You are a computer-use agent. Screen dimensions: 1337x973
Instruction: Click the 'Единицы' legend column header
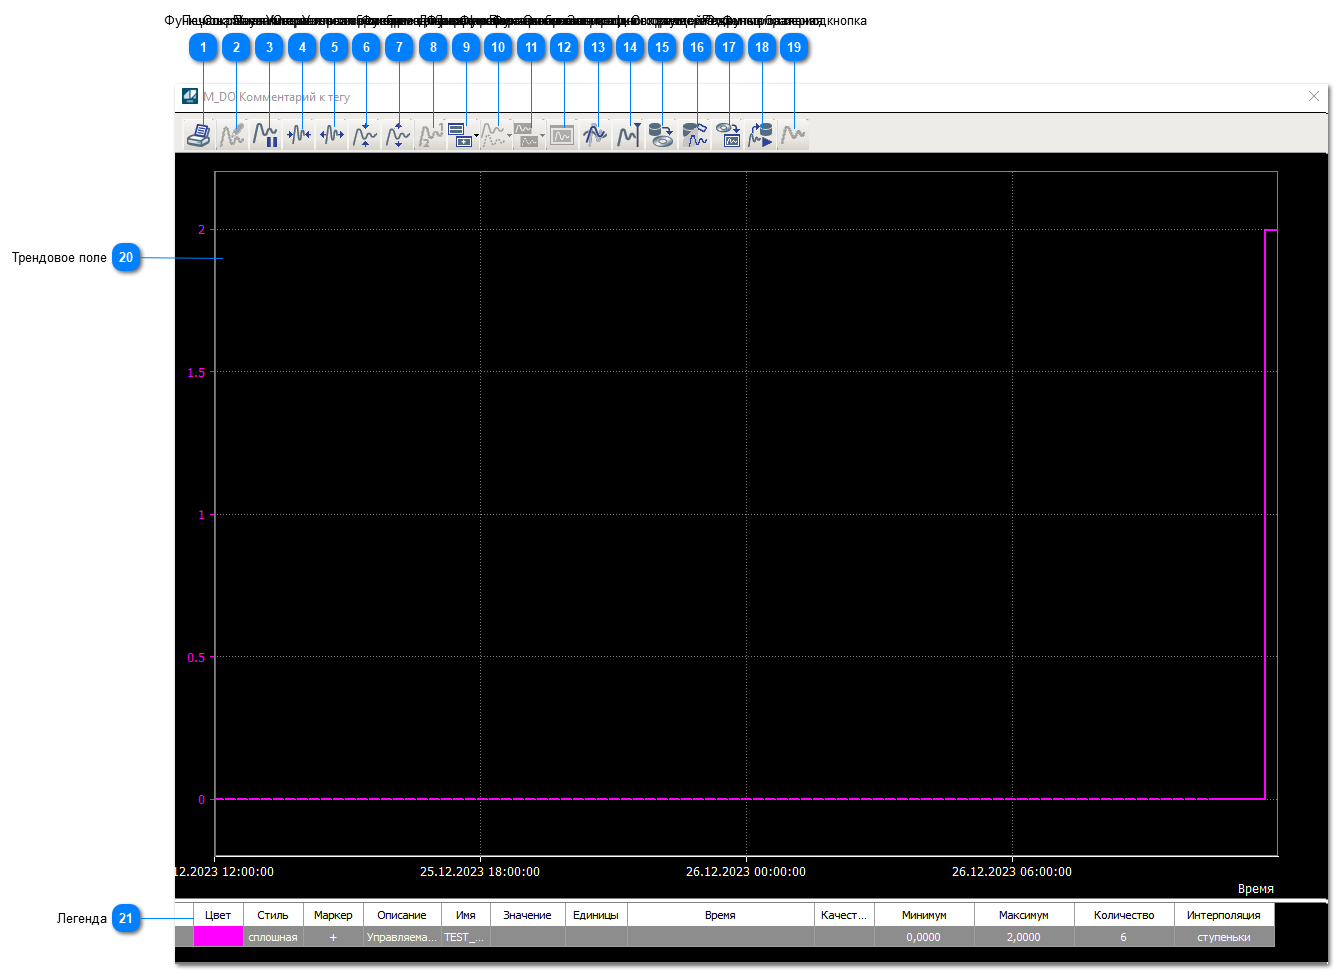(x=596, y=915)
